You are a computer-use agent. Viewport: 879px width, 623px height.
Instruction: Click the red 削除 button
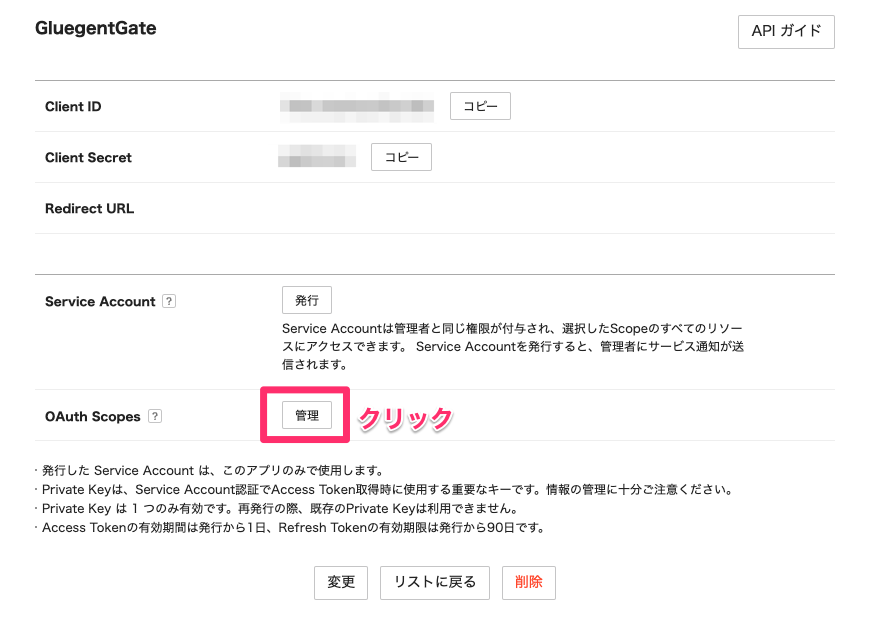tap(529, 583)
